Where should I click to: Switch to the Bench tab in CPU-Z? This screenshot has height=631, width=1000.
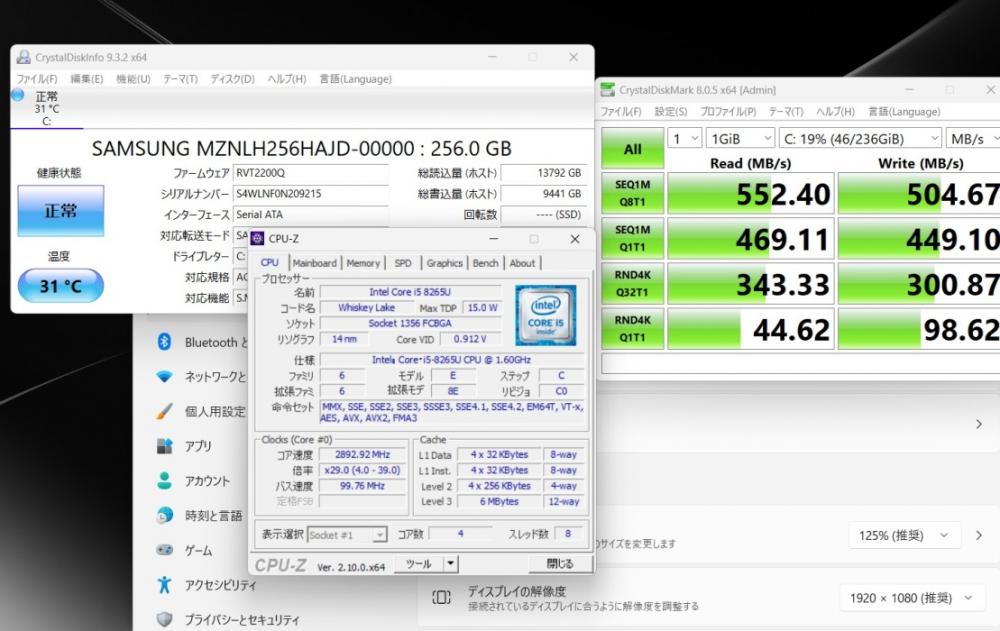pyautogui.click(x=485, y=263)
